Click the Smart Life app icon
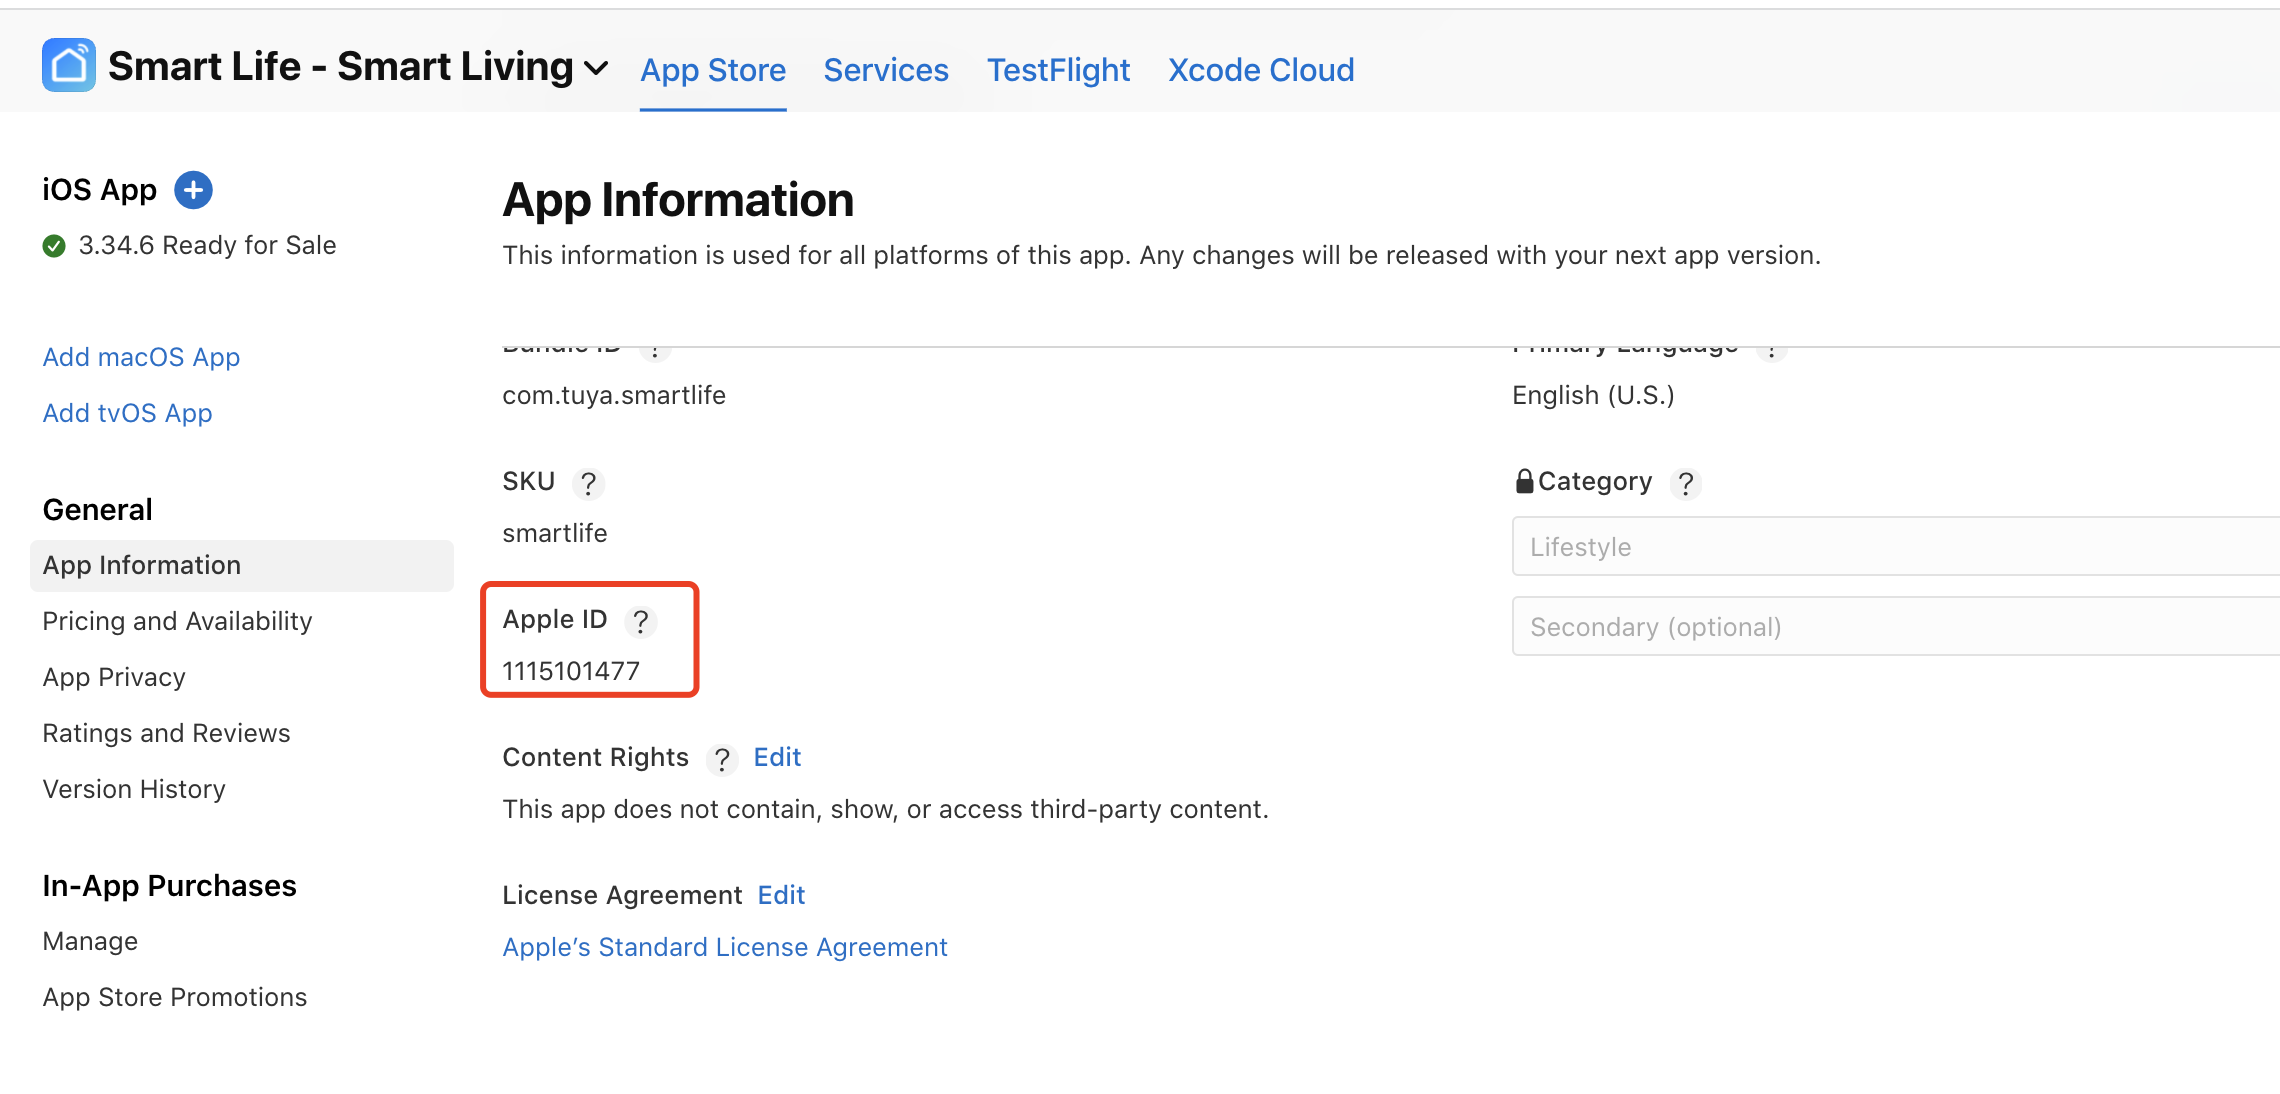 tap(69, 66)
